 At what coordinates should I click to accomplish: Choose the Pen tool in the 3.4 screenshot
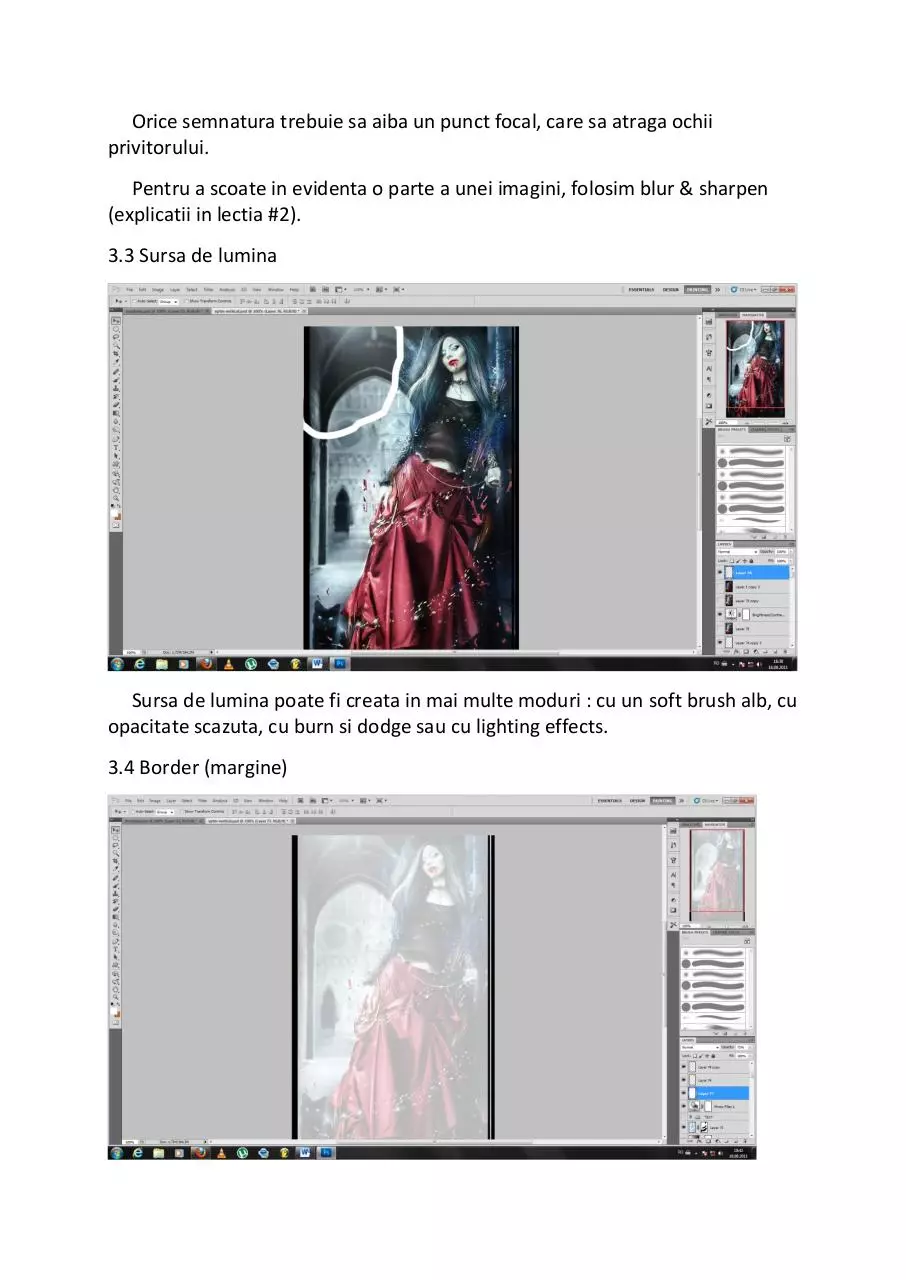[116, 943]
